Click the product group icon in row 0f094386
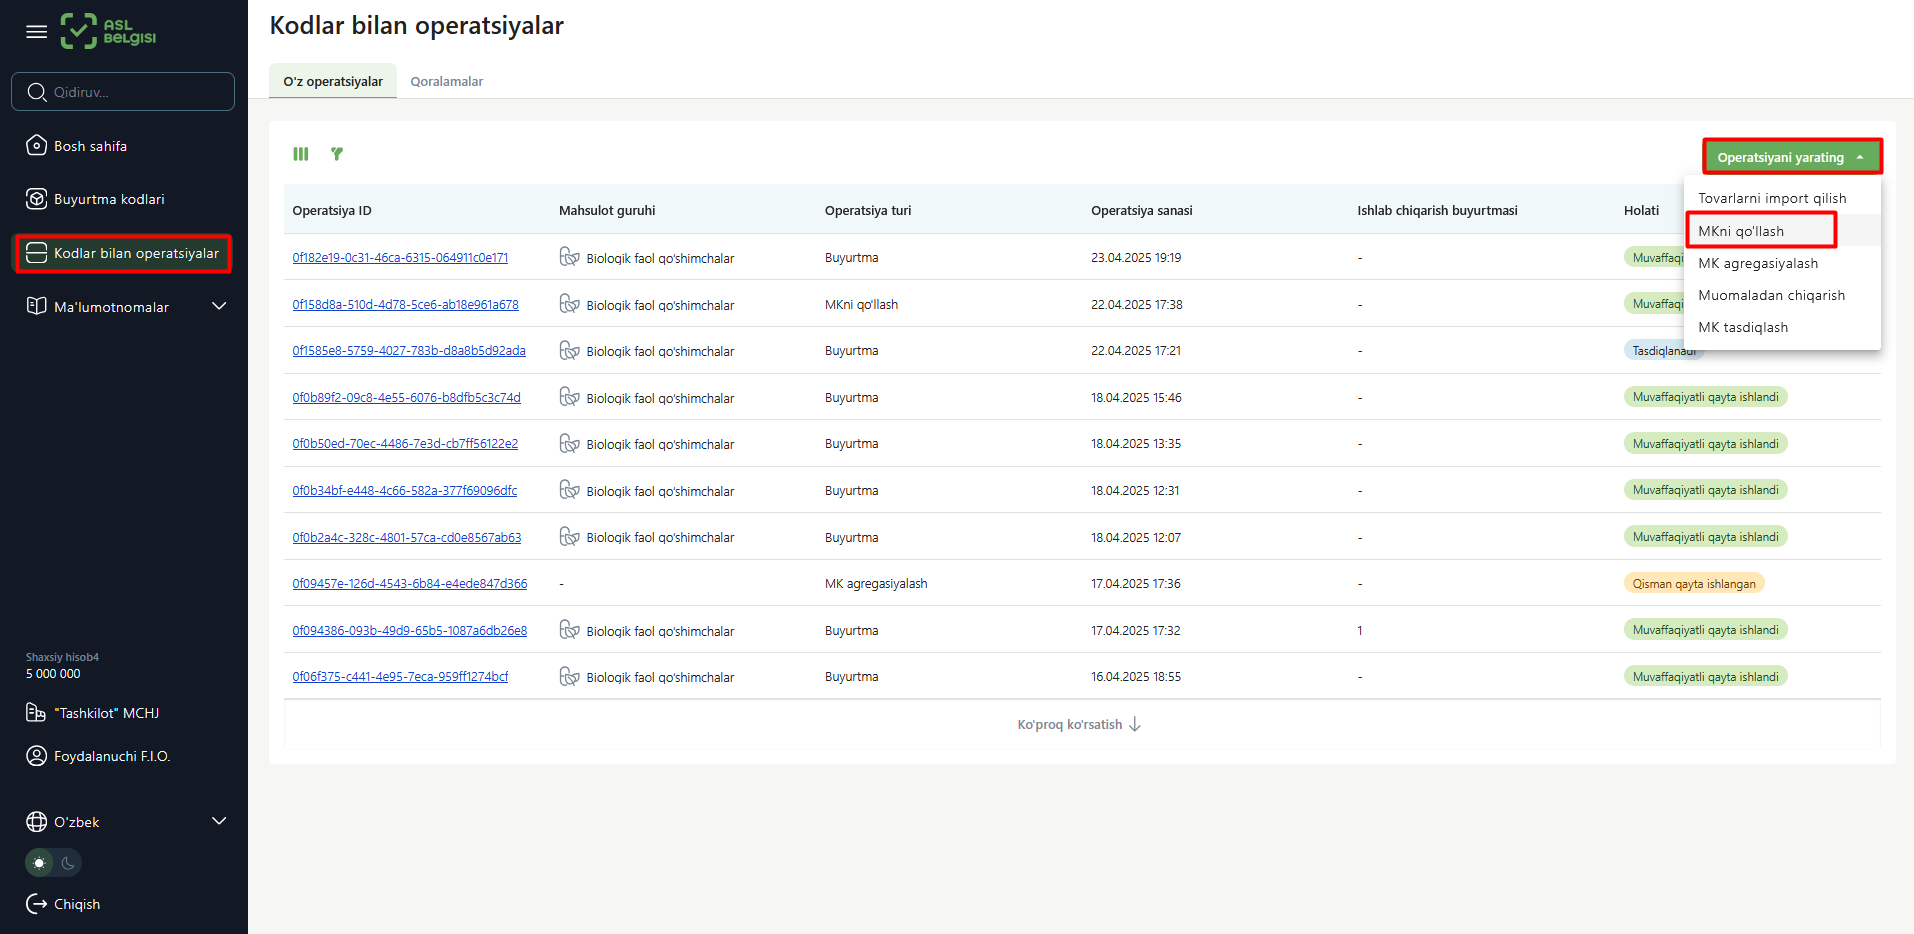The height and width of the screenshot is (934, 1914). (x=570, y=630)
